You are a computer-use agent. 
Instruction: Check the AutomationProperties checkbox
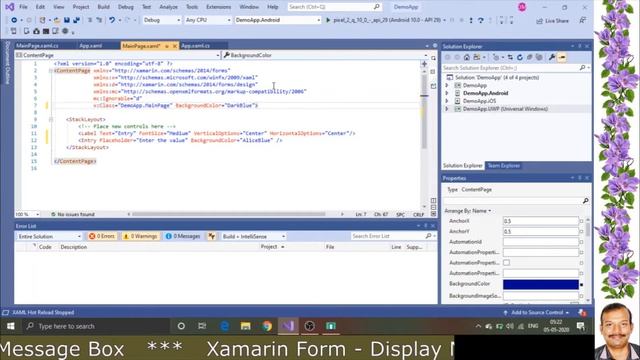point(507,263)
